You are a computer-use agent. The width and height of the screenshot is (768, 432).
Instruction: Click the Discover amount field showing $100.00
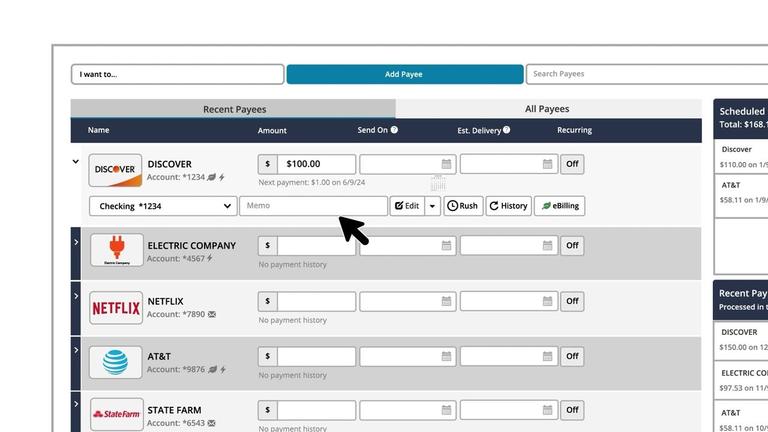(316, 164)
